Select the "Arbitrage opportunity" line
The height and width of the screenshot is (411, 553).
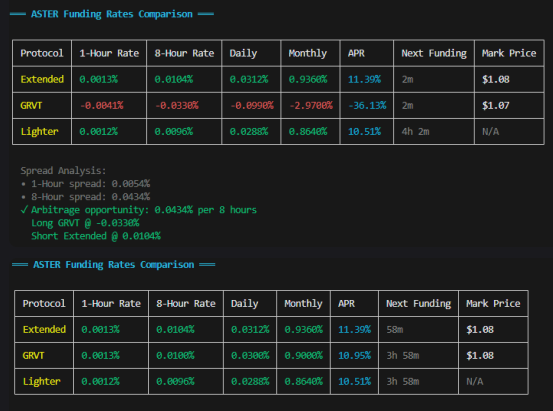click(139, 210)
